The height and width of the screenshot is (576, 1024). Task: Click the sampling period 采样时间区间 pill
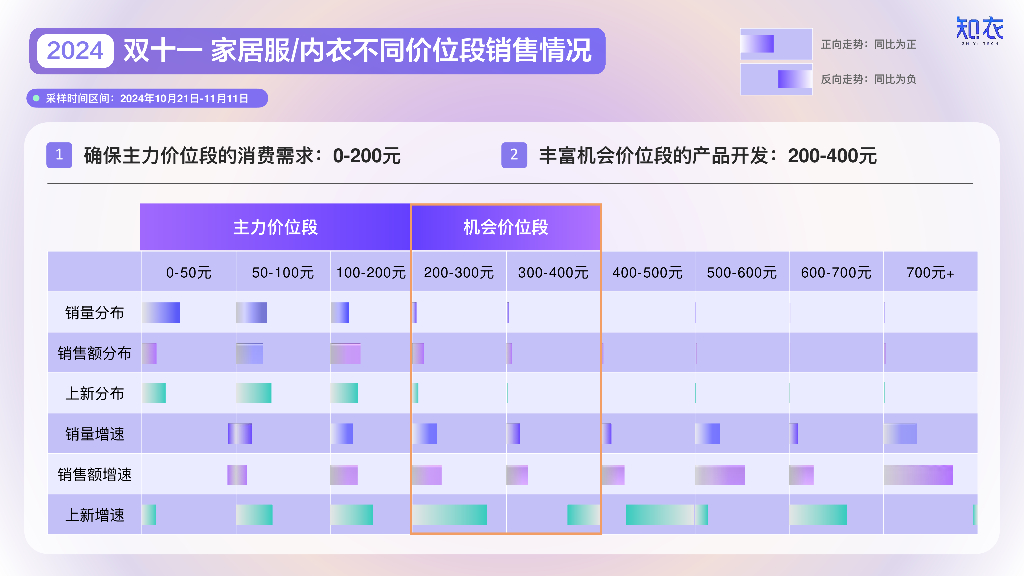[147, 99]
